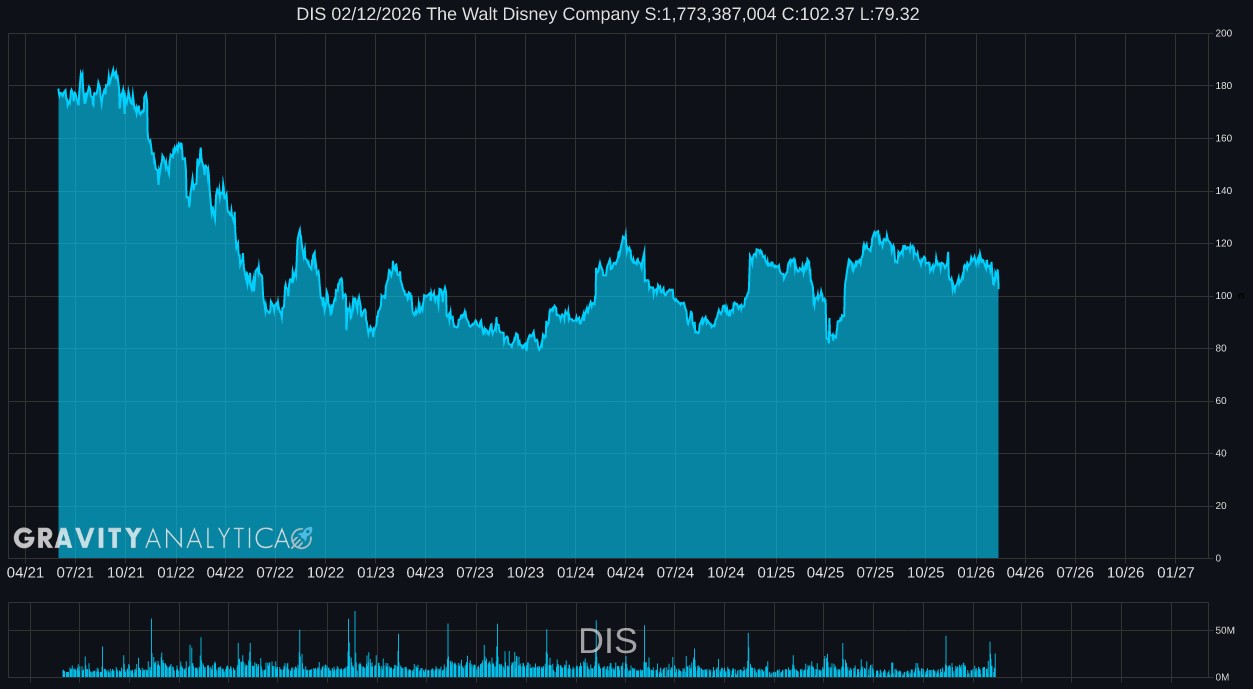The image size is (1253, 689).
Task: Click the 04/25 x-axis date label
Action: pos(825,573)
